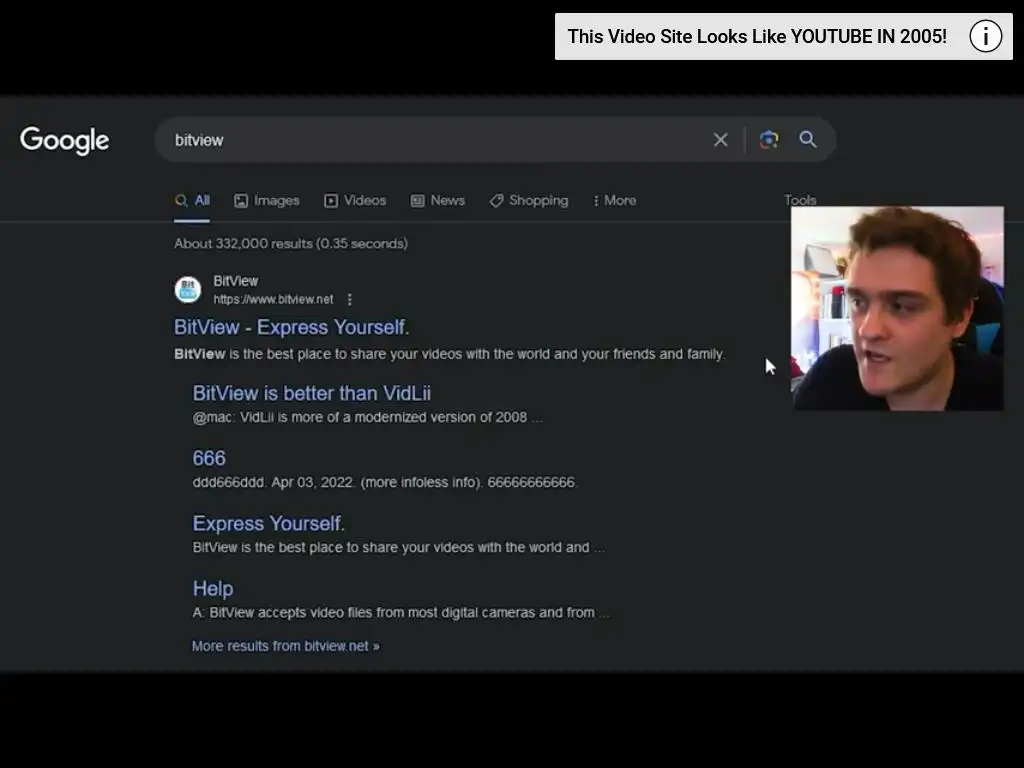The width and height of the screenshot is (1024, 768).
Task: Open Google Lens camera search icon
Action: (769, 140)
